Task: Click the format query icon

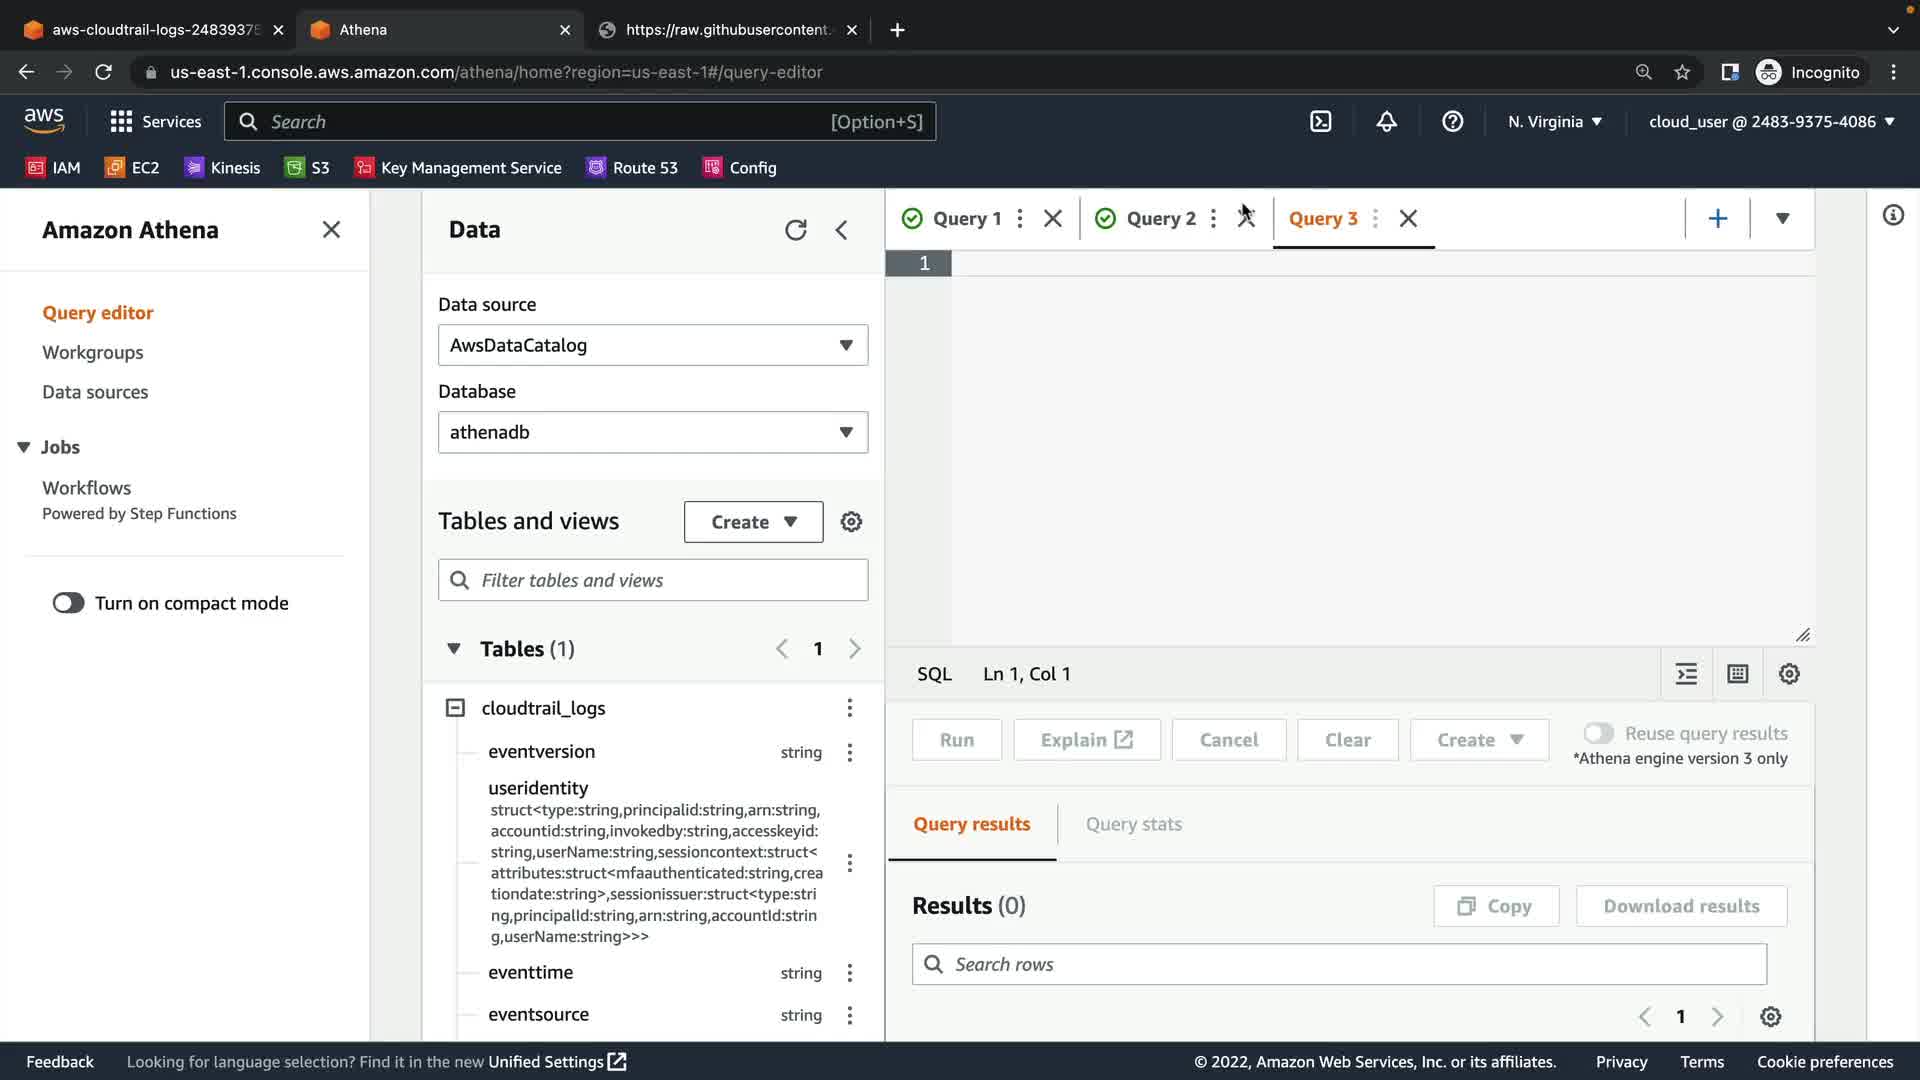Action: point(1686,674)
